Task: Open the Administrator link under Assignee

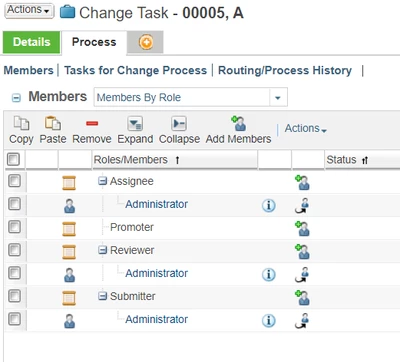Action: pos(156,204)
